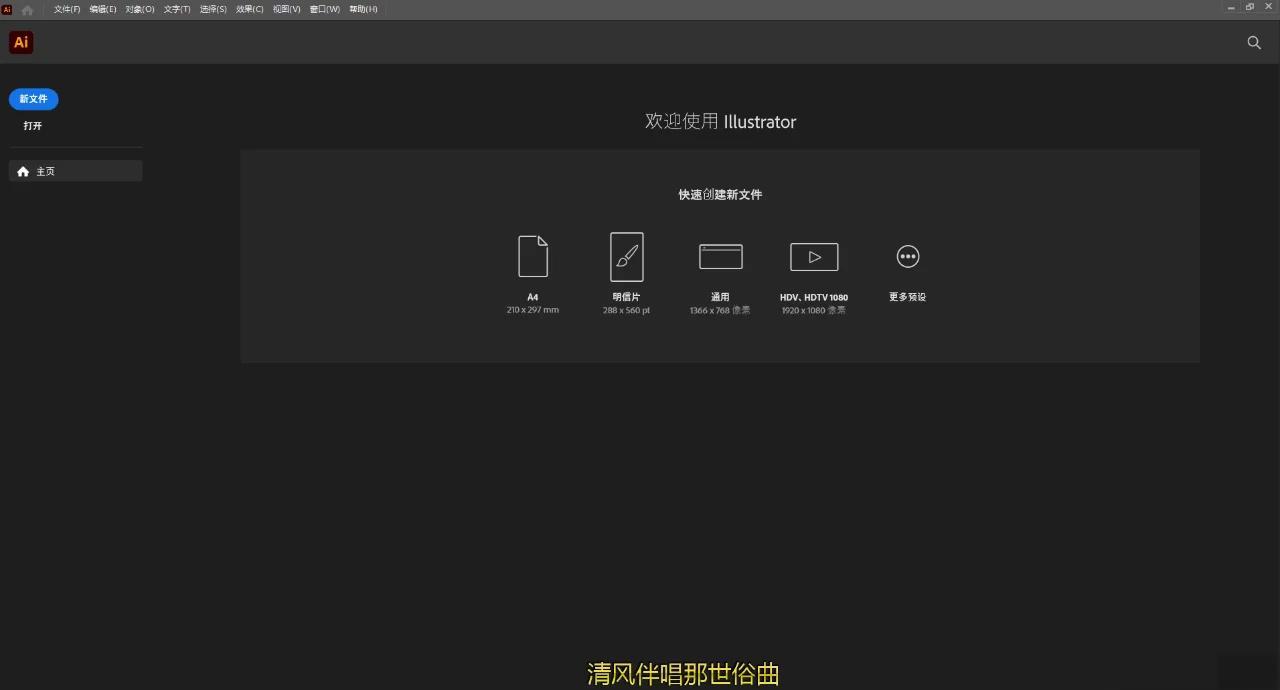1280x690 pixels.
Task: Open 更多预设 more presets icon
Action: [908, 257]
